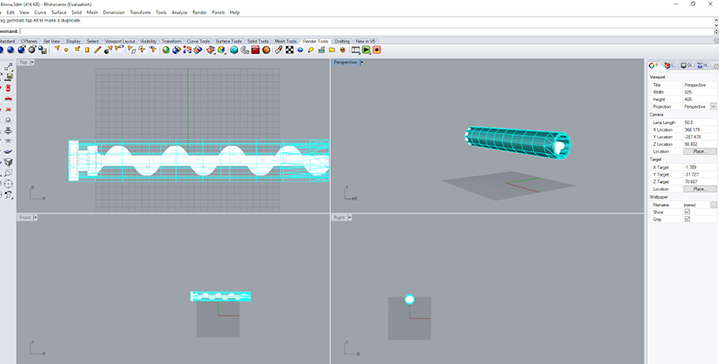This screenshot has width=719, height=364.
Task: Click the gray teapot-like shape toolbar icon
Action: 245,50
